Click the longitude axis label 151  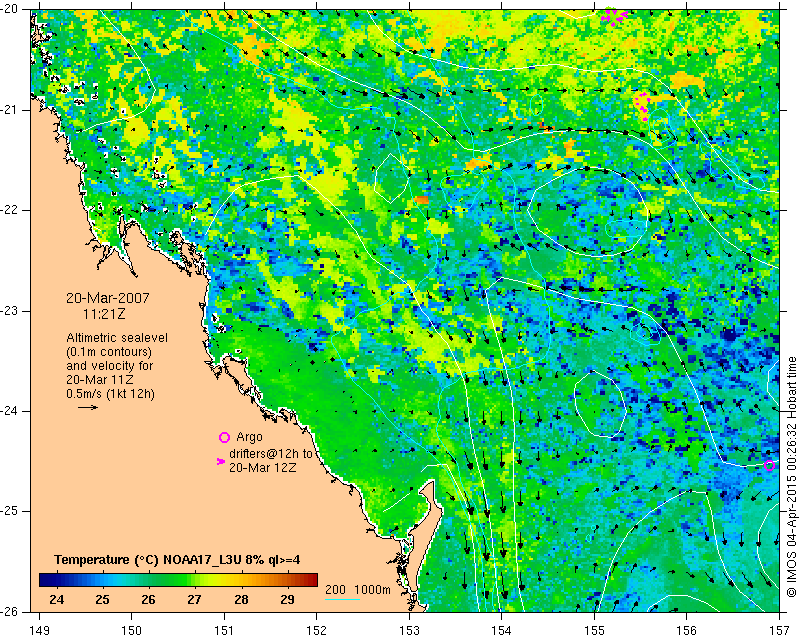point(224,631)
